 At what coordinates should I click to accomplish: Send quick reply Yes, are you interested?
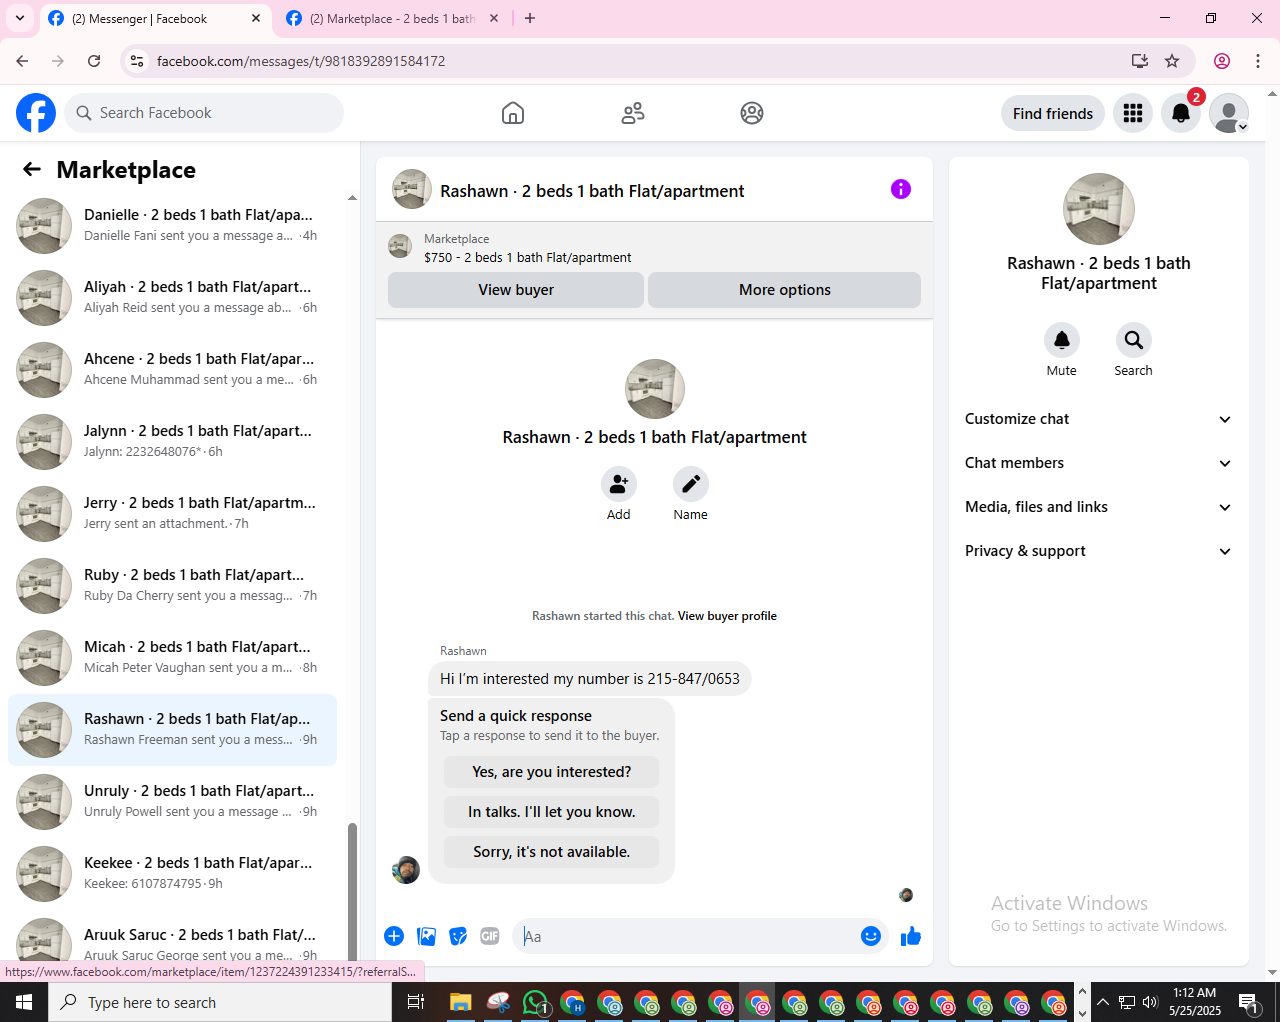551,772
